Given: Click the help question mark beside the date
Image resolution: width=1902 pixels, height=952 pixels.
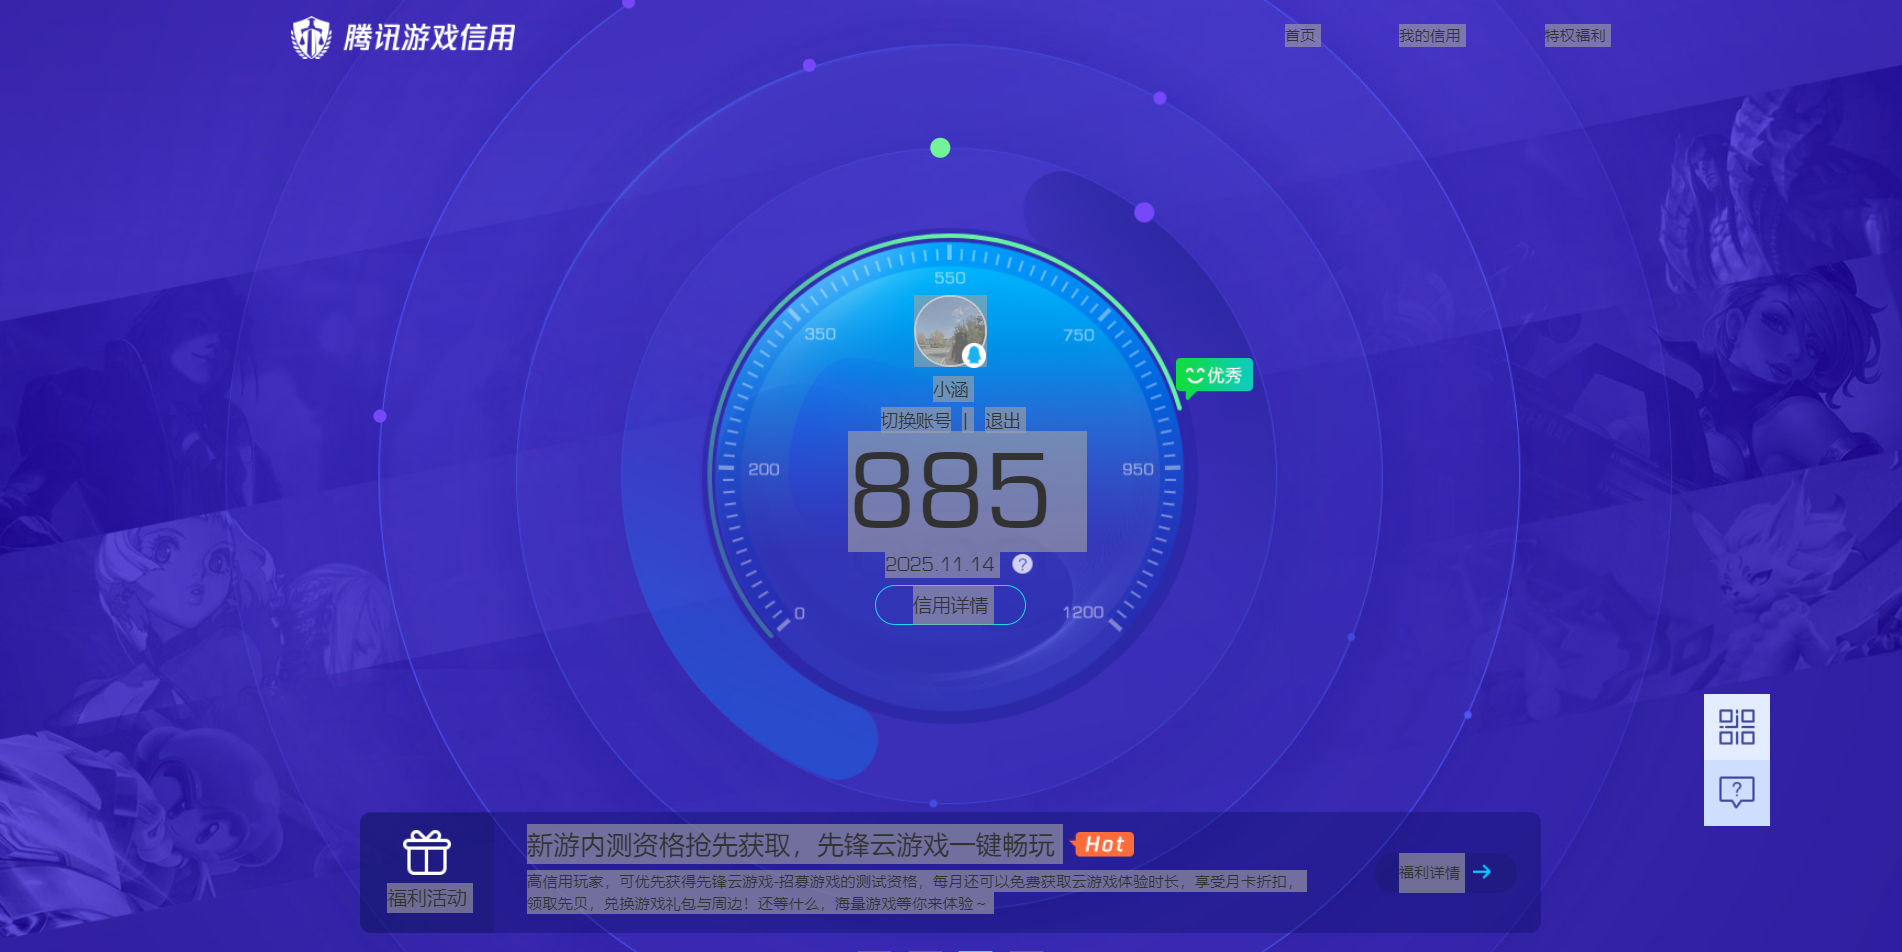Looking at the screenshot, I should tap(1022, 564).
